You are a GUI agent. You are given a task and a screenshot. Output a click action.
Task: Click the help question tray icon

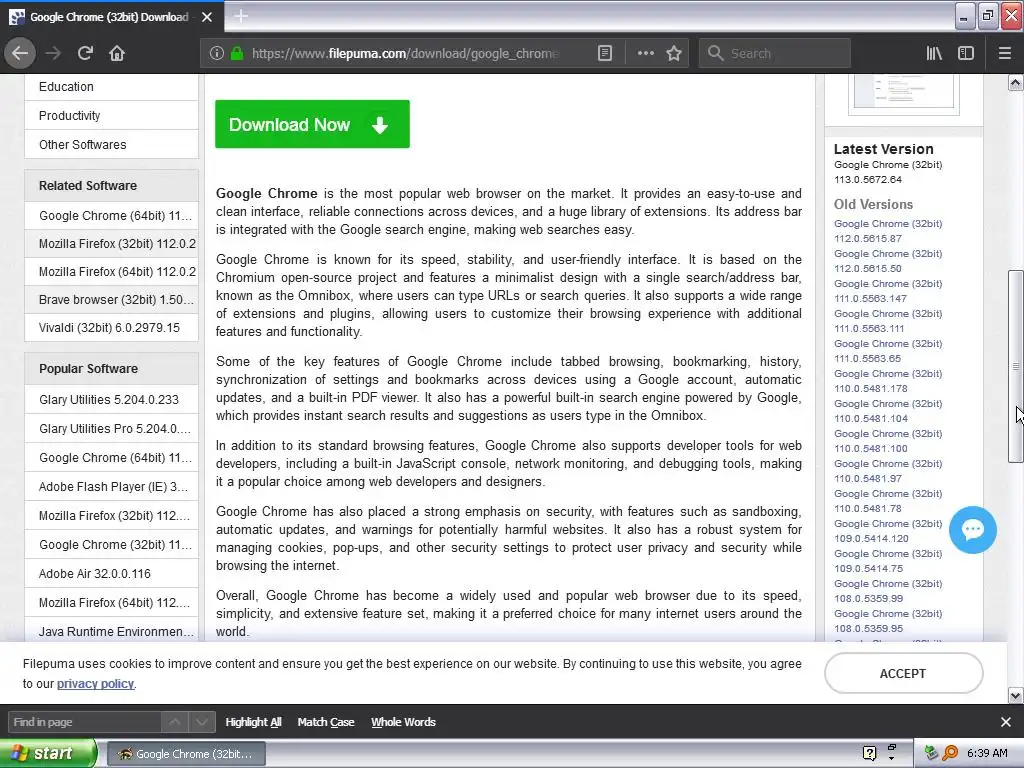point(869,753)
